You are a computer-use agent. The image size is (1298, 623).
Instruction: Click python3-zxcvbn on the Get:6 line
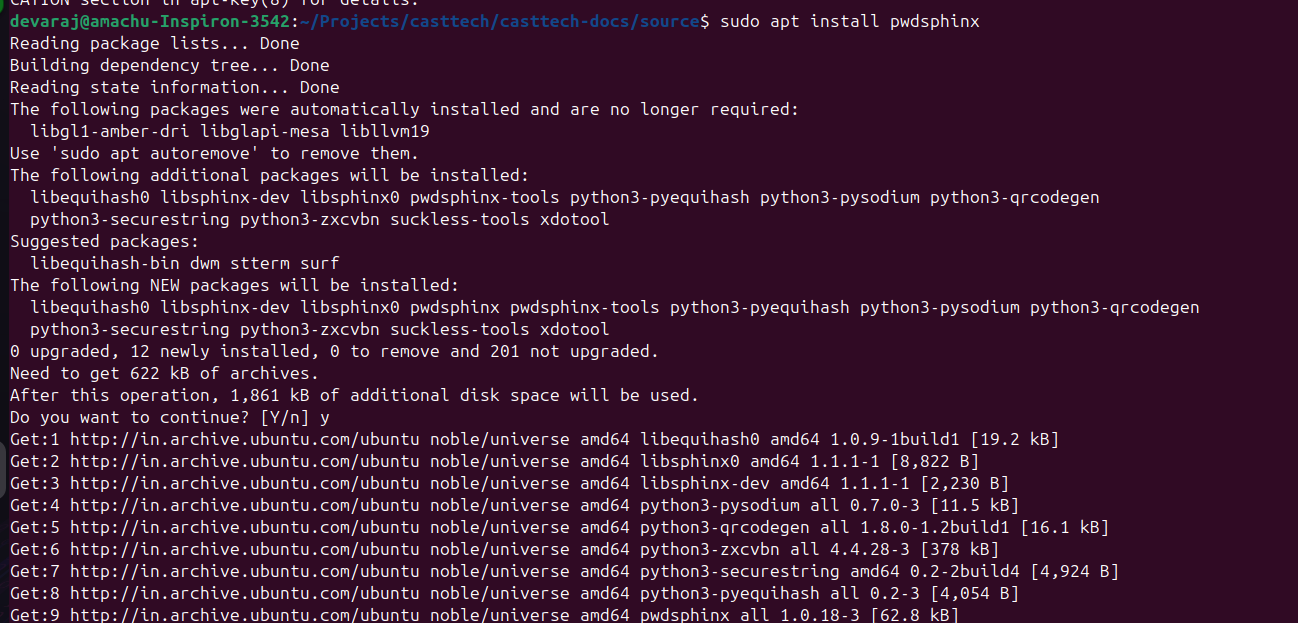click(710, 550)
